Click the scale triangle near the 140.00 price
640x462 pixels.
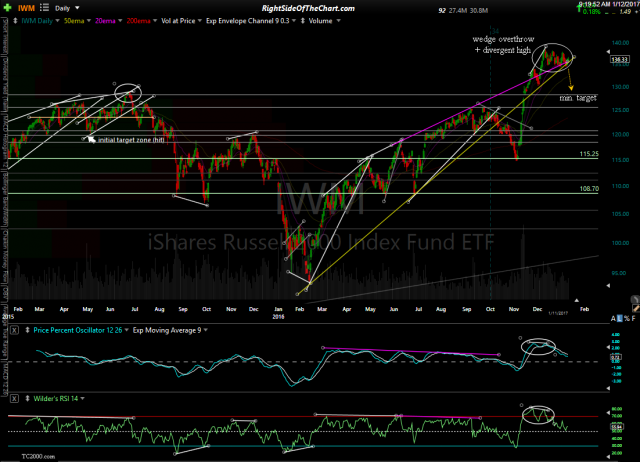(608, 52)
